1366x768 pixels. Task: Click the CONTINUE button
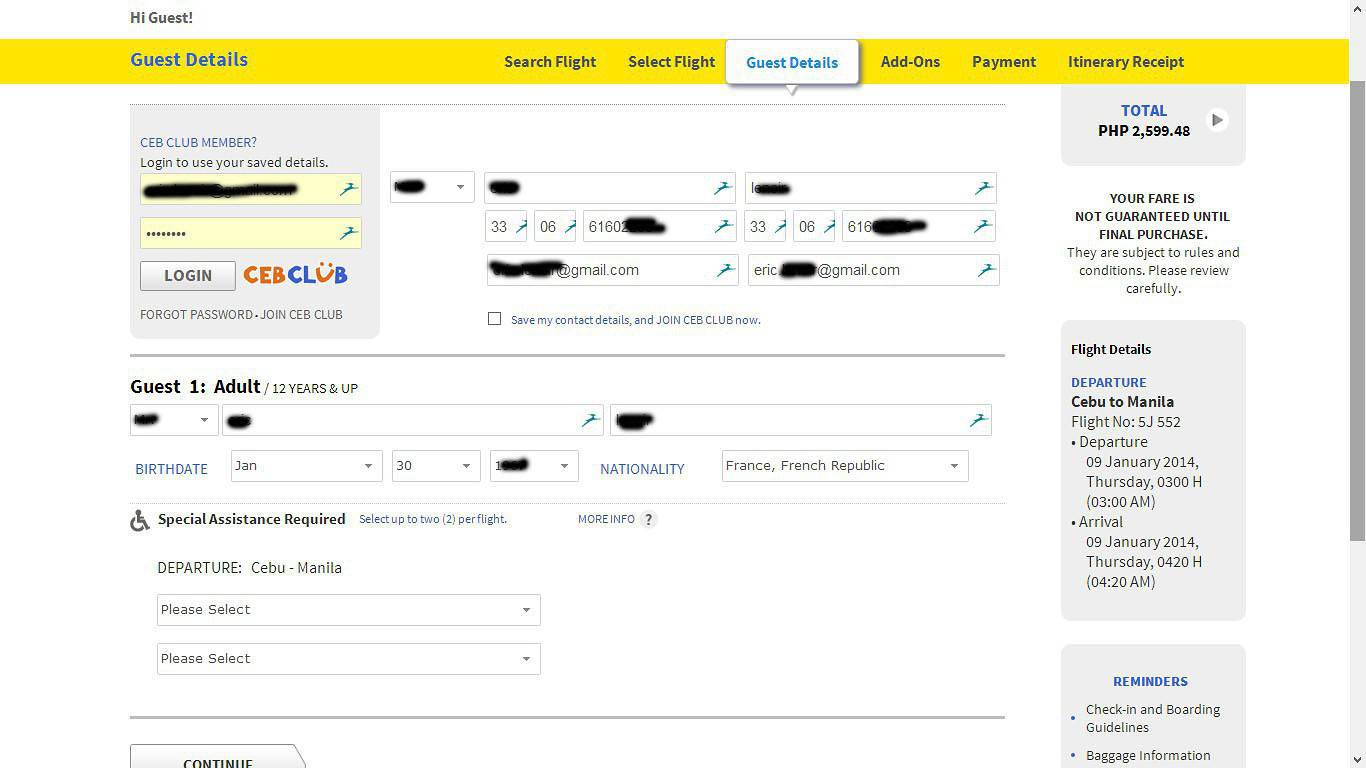coord(217,756)
